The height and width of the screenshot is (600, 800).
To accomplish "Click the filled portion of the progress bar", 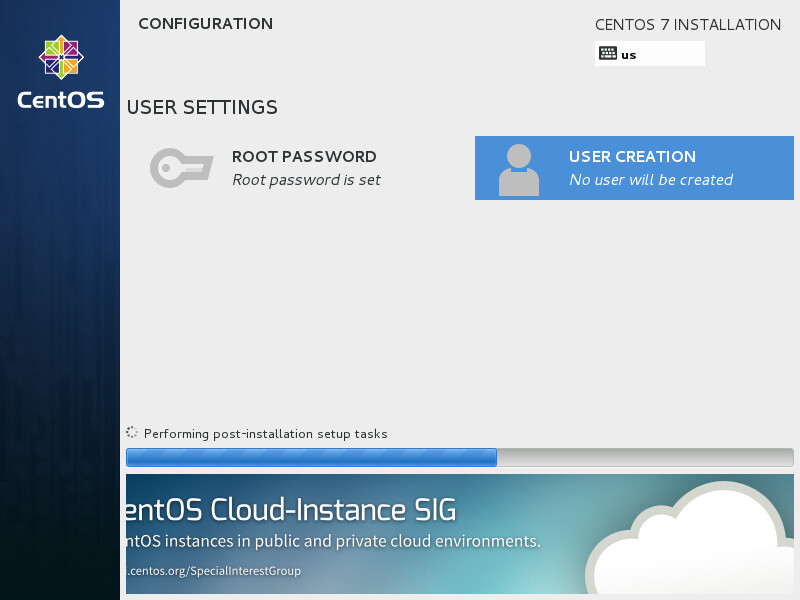I will [x=311, y=458].
